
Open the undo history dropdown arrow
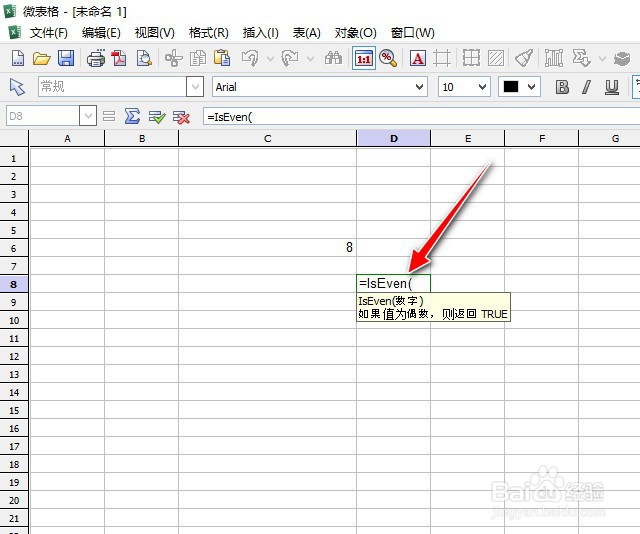[x=270, y=59]
